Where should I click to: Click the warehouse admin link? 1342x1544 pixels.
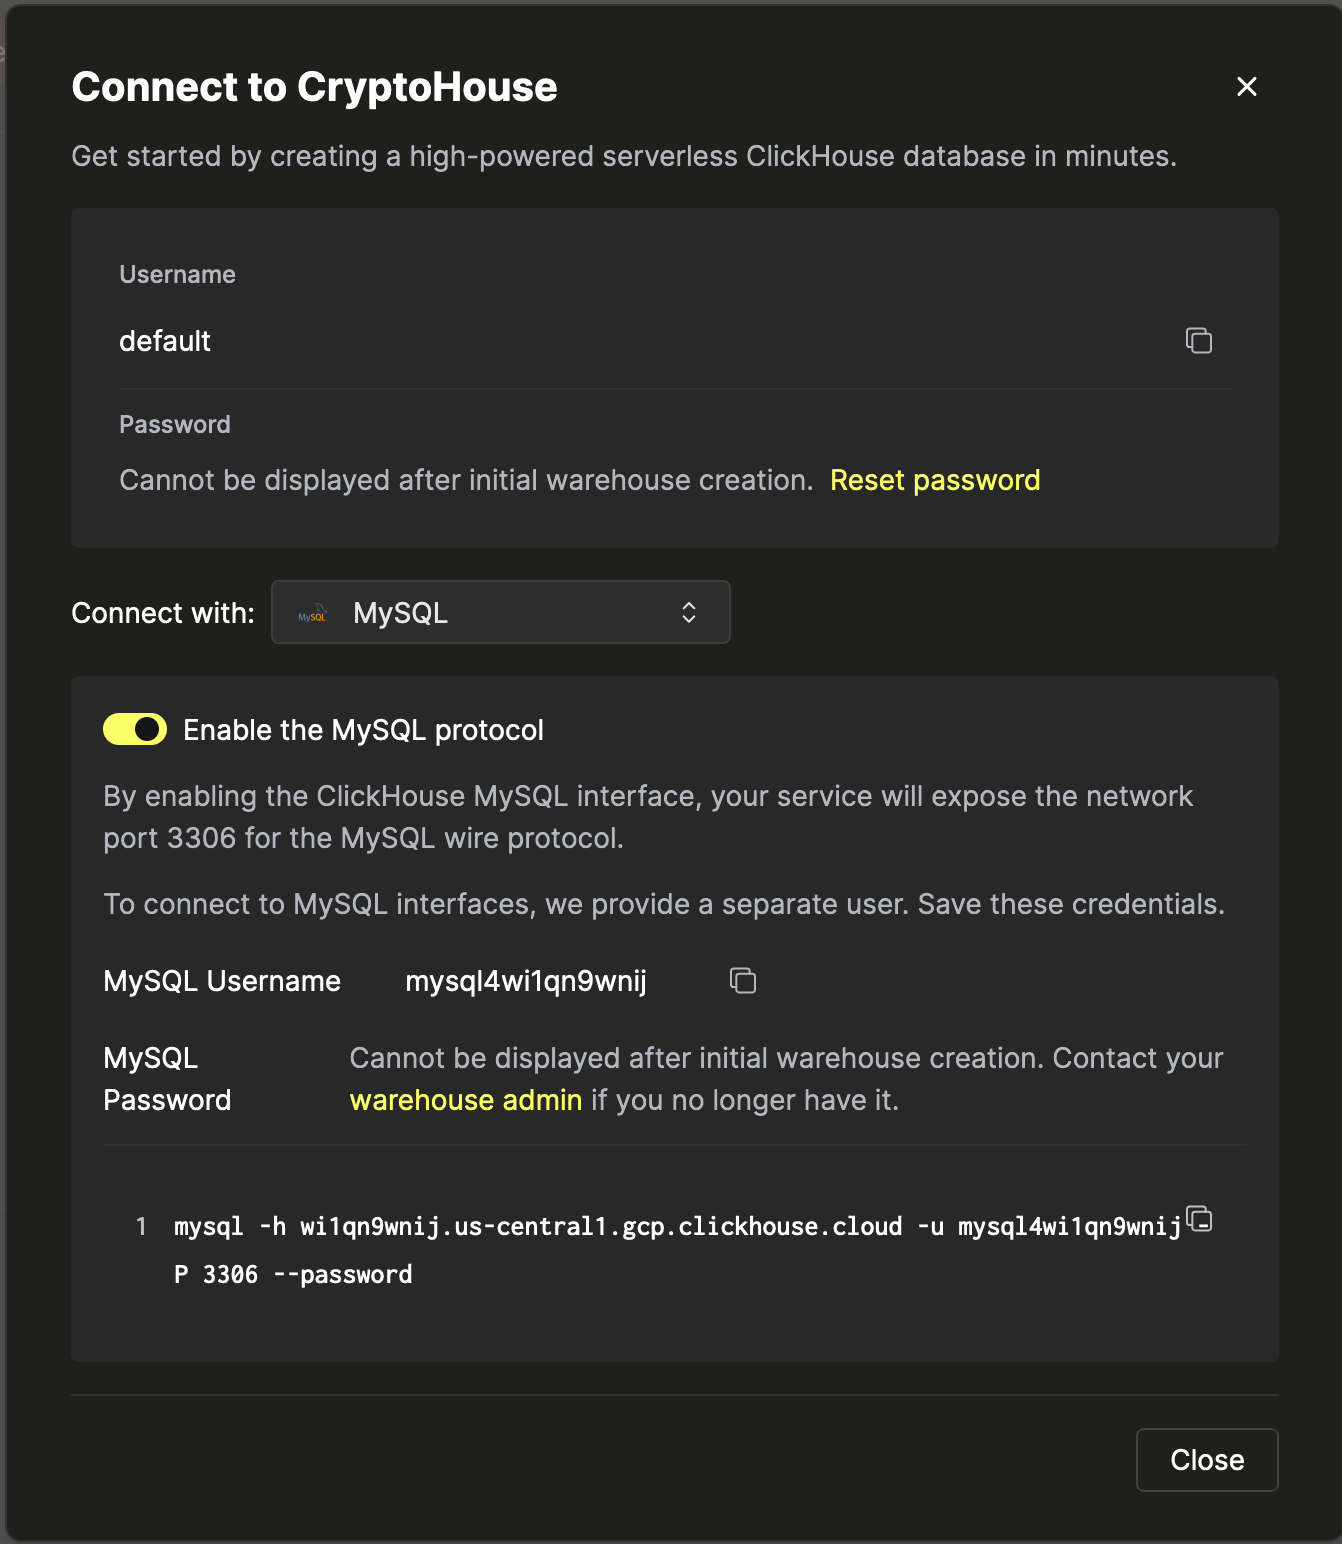(x=464, y=1099)
